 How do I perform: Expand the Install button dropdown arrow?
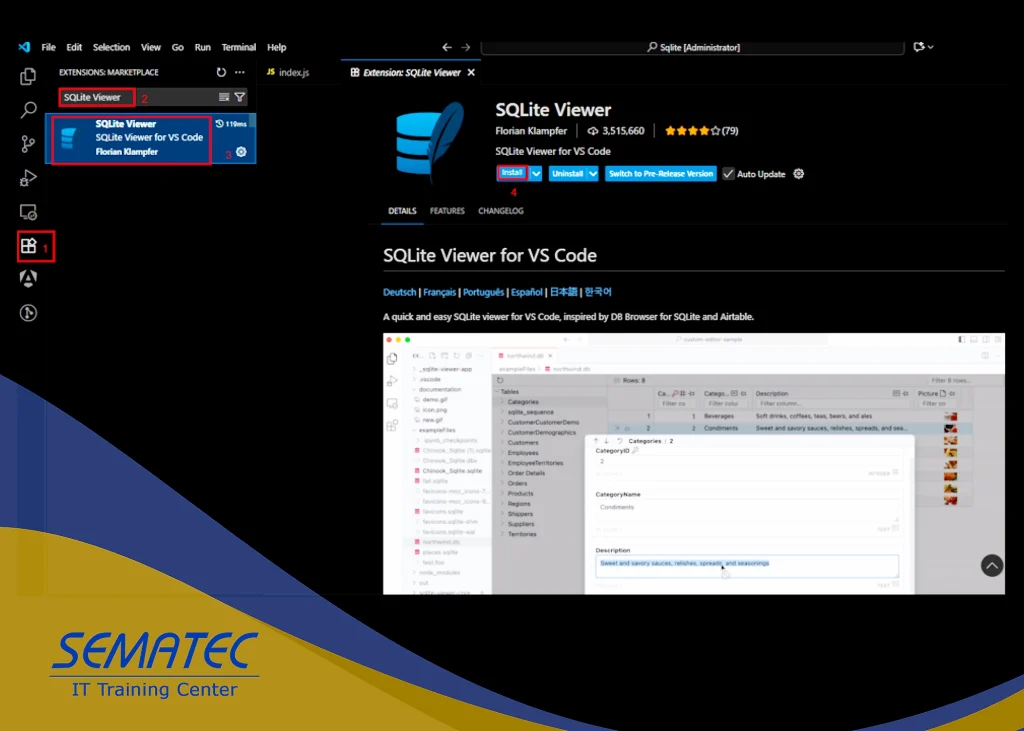[536, 174]
